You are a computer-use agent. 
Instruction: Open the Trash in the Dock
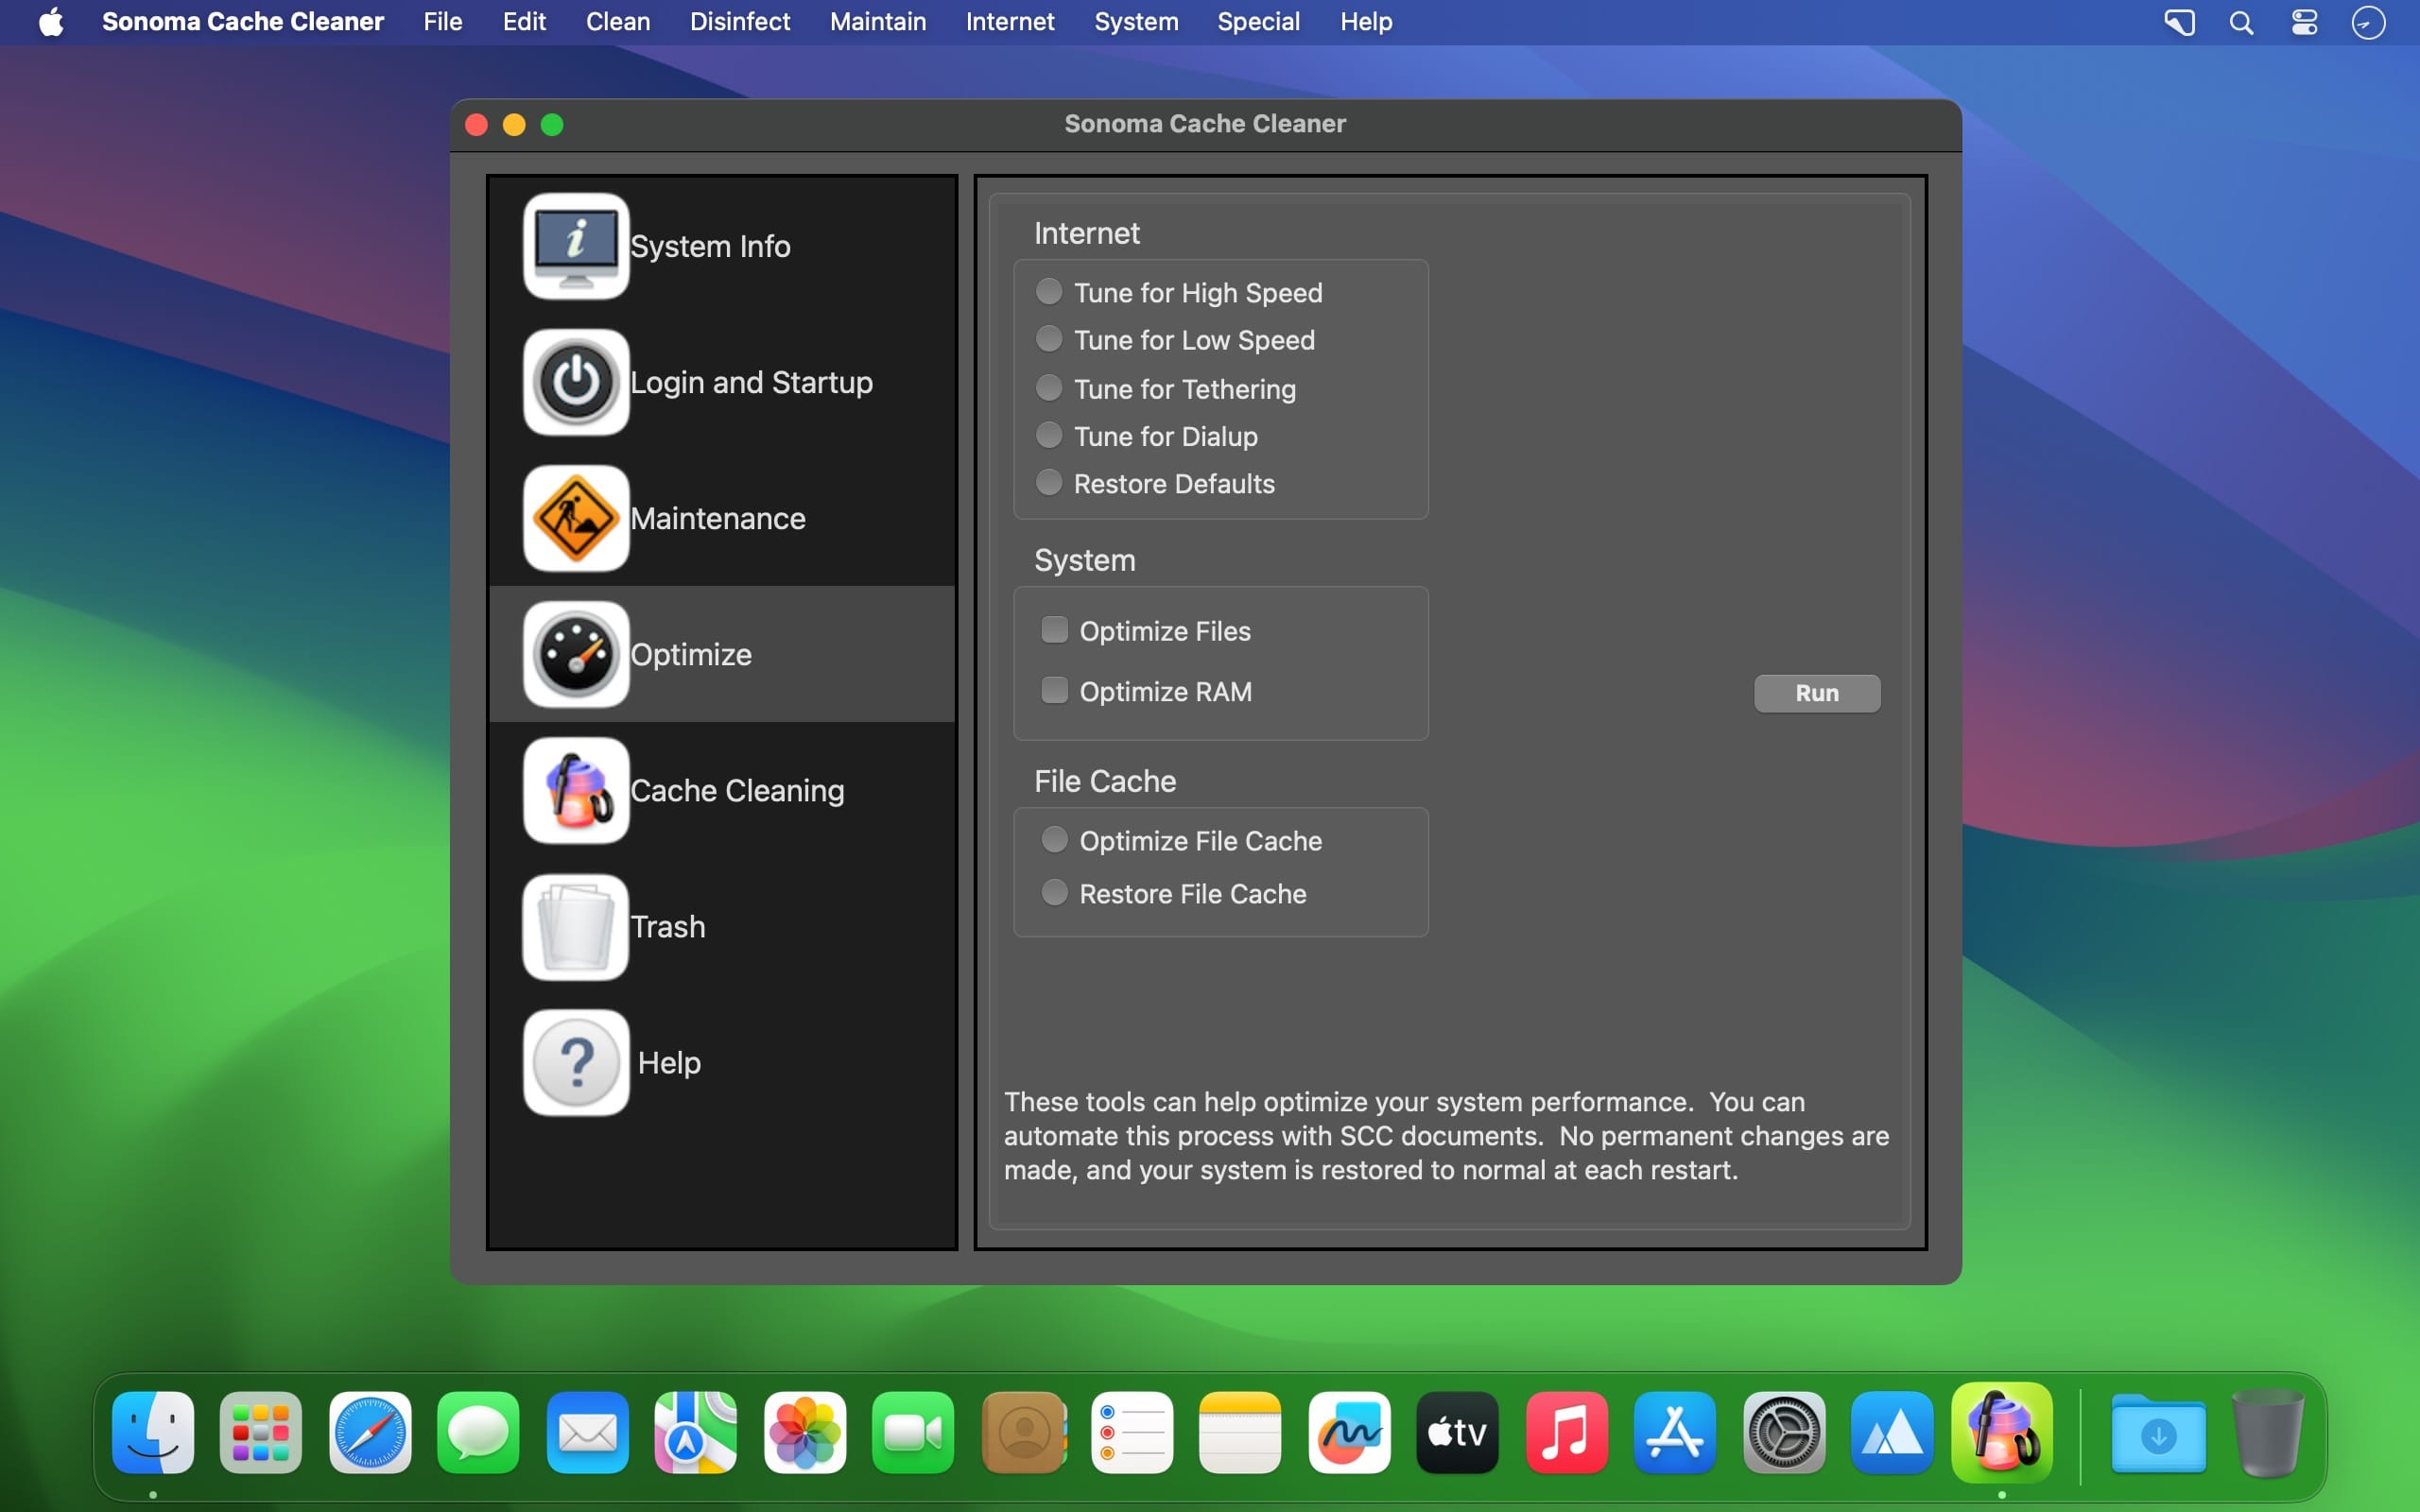(x=2267, y=1432)
